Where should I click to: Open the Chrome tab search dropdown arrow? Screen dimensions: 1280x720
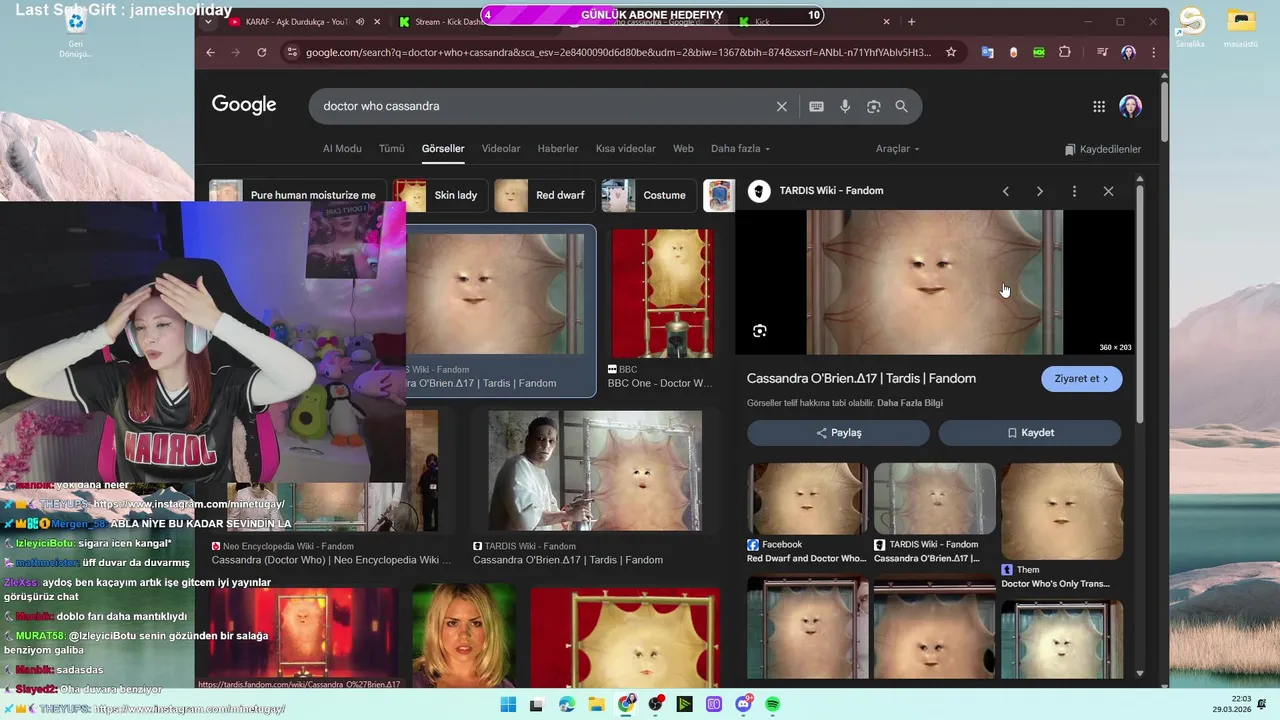pos(208,21)
